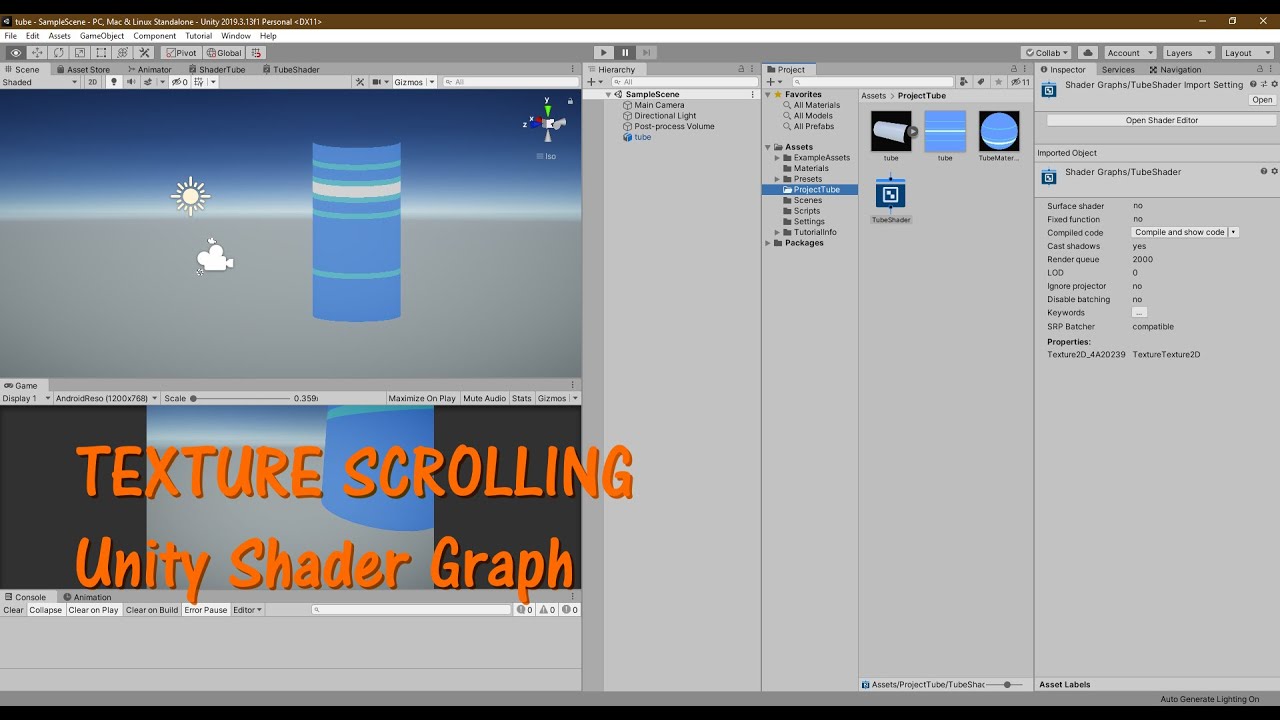Switch to the Asset Store tab
This screenshot has width=1280, height=720.
[x=82, y=69]
